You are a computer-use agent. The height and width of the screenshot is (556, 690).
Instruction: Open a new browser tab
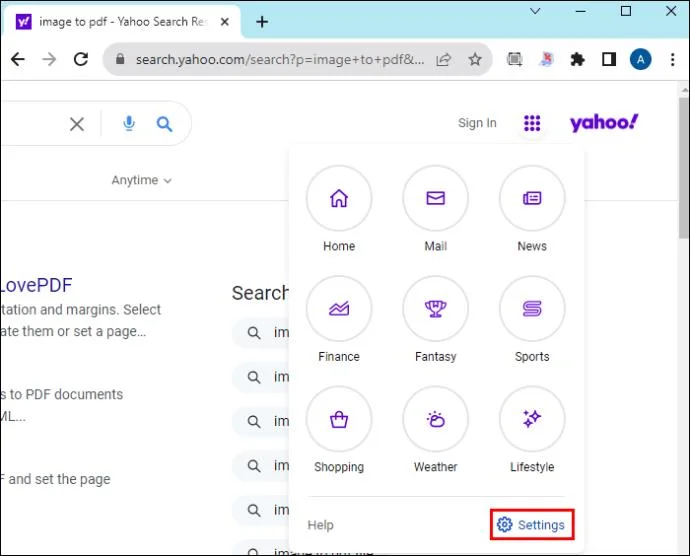[x=262, y=22]
